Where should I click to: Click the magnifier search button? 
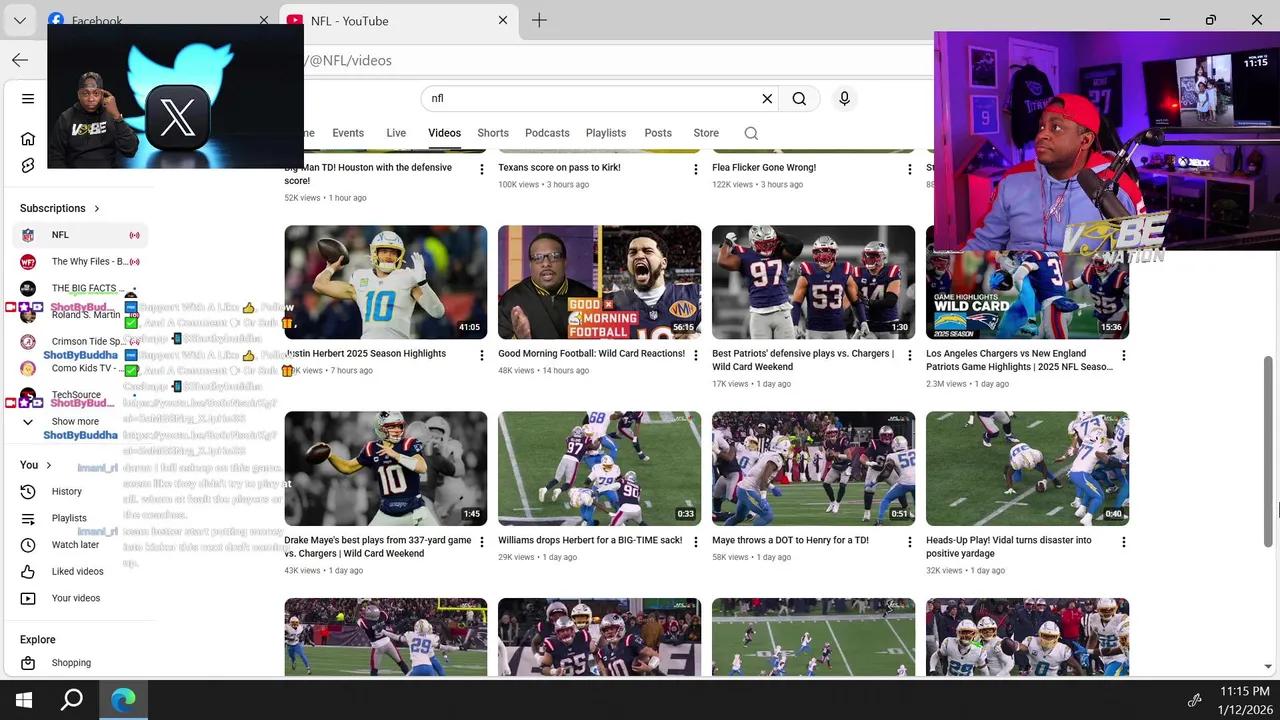(799, 98)
